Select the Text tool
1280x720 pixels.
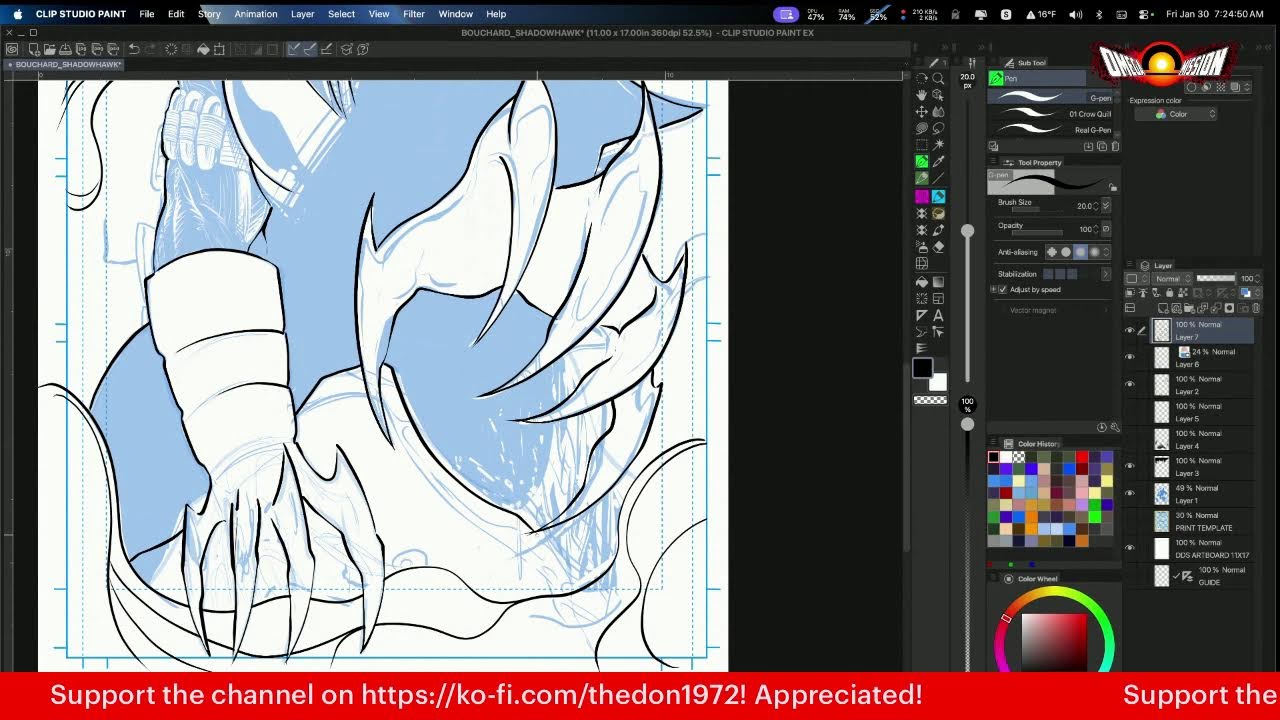click(x=938, y=316)
